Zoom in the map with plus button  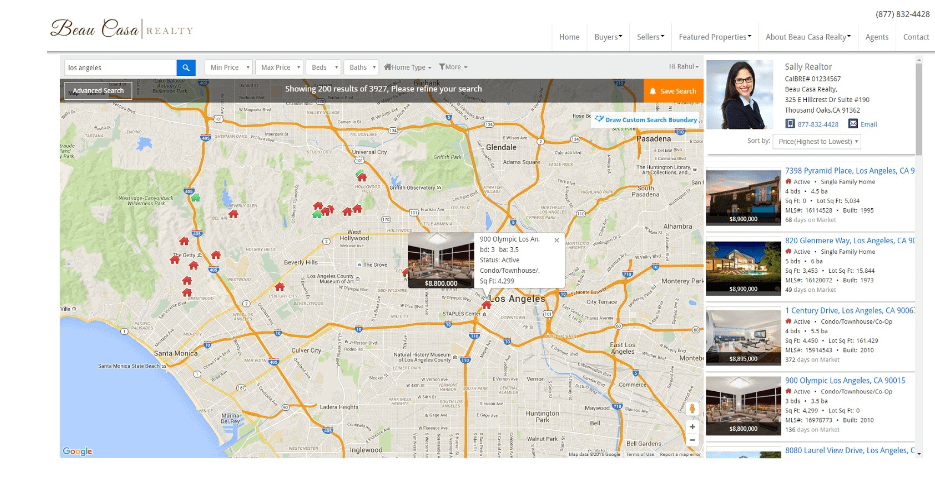pos(692,427)
